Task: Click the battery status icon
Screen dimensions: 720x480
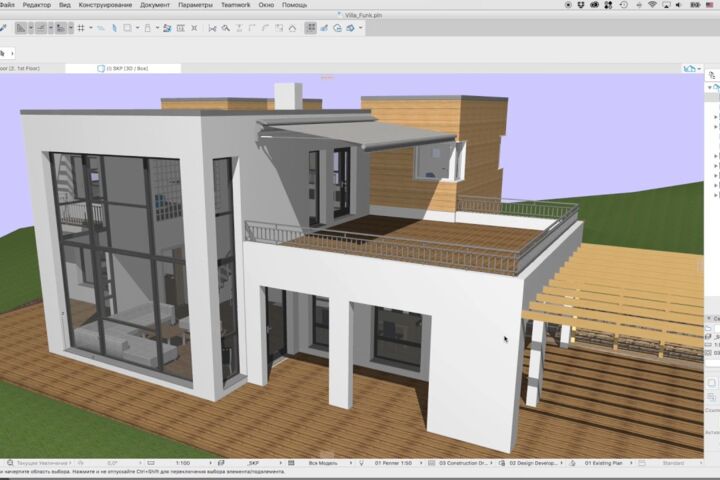Action: 695,5
